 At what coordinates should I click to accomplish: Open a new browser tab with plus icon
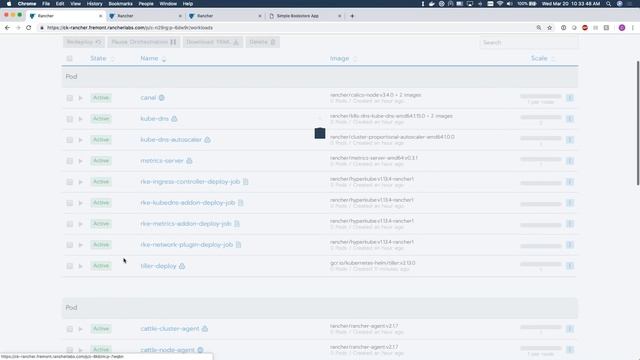352,16
